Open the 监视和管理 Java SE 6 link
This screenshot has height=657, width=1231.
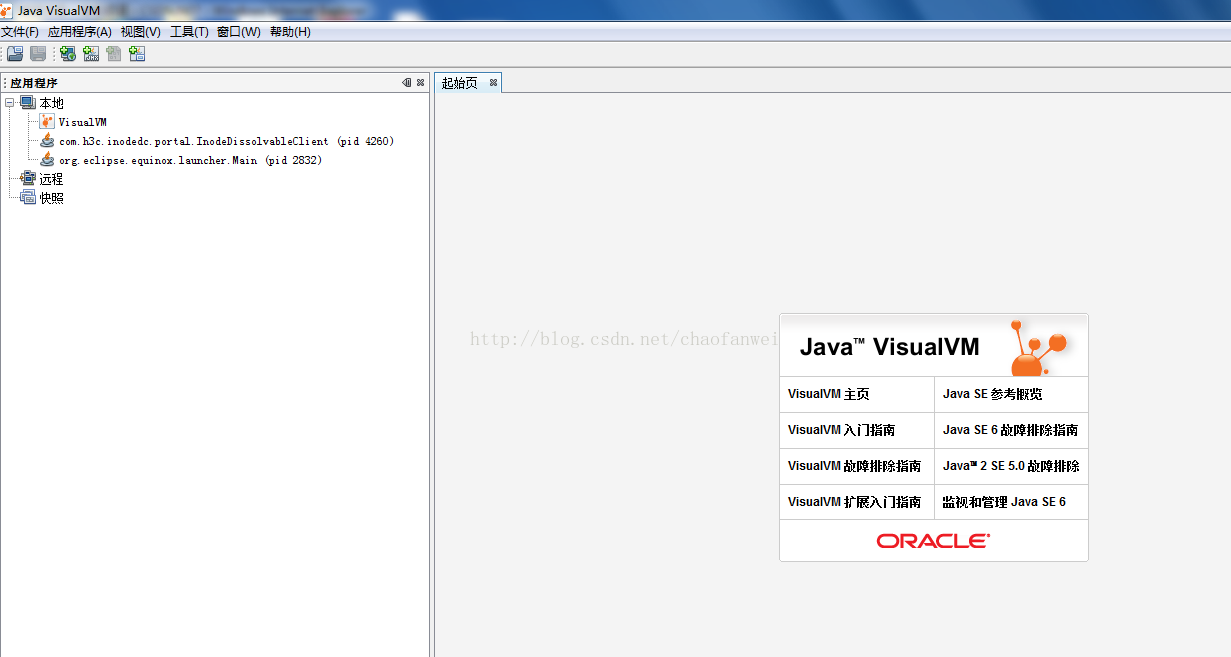click(1004, 502)
